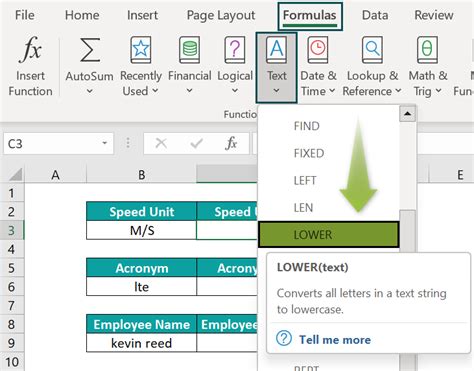Expand the Date & Time dropdown arrow

pyautogui.click(x=332, y=90)
